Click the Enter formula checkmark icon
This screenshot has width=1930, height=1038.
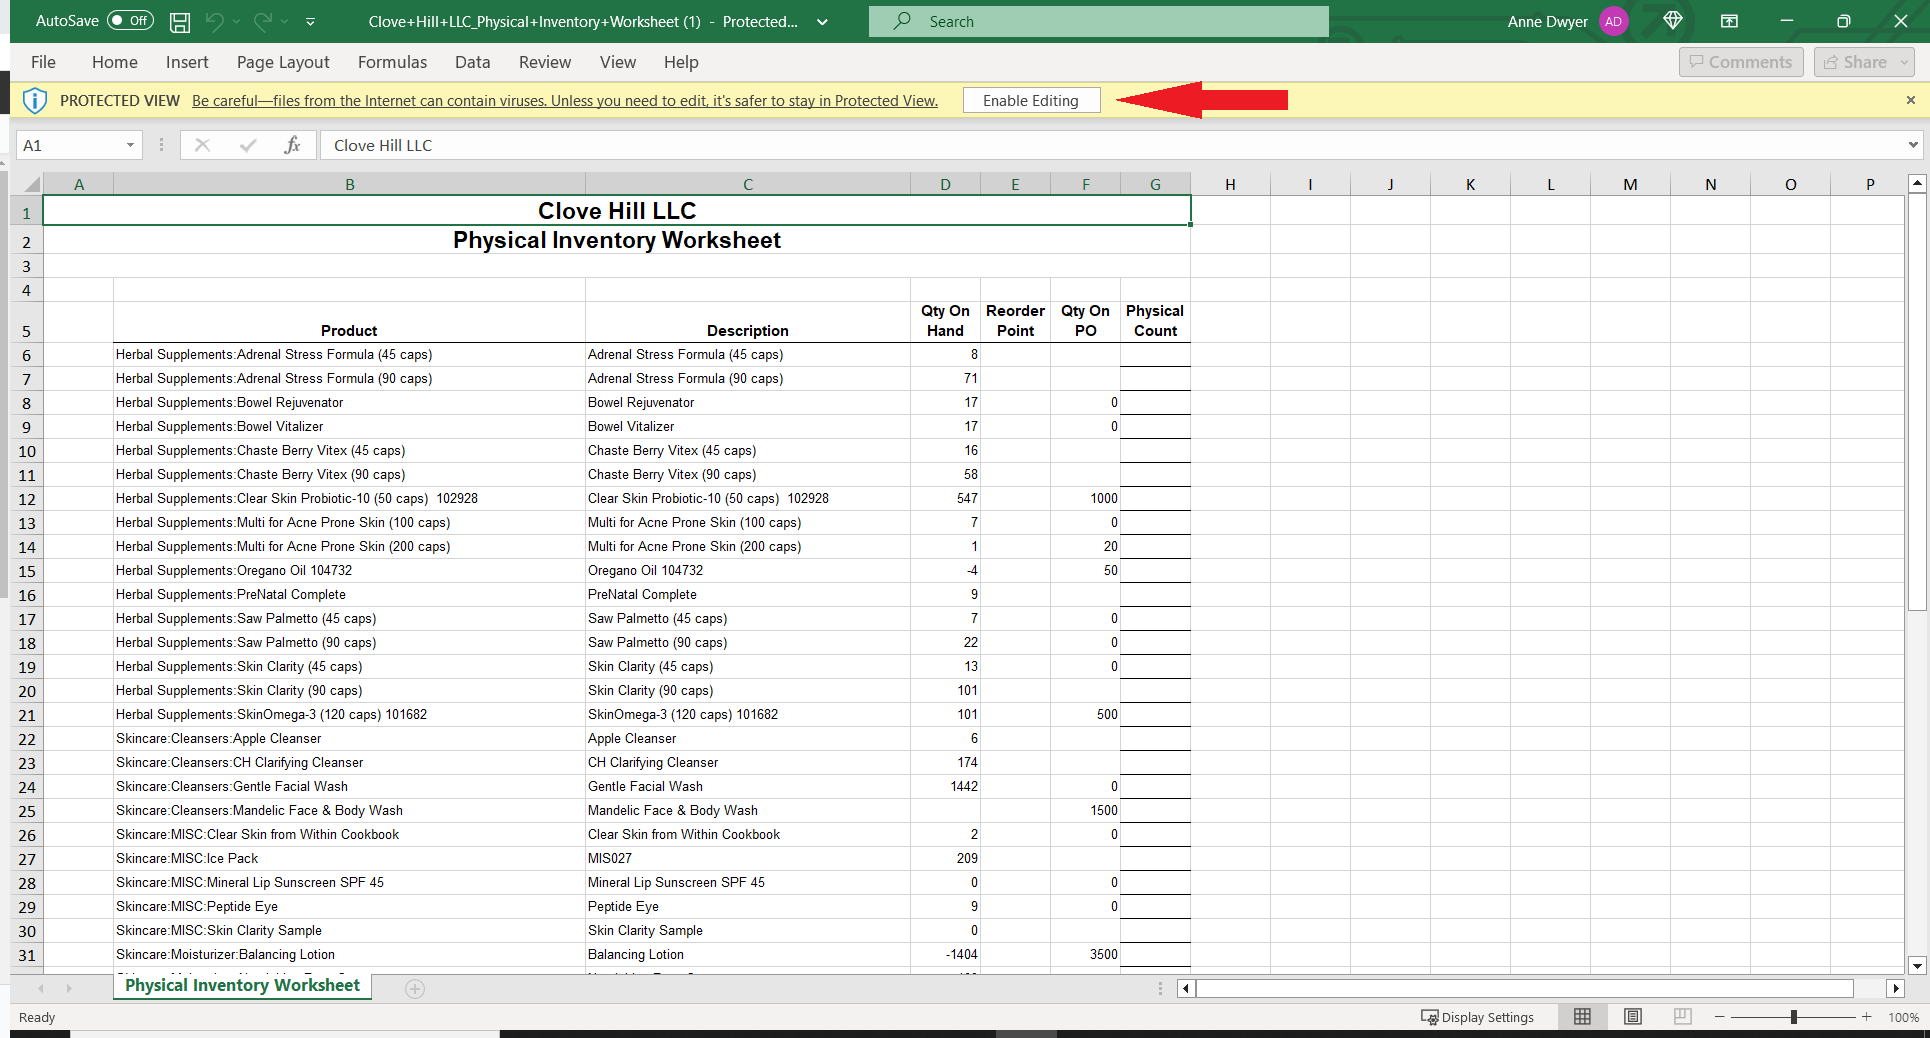pyautogui.click(x=248, y=145)
